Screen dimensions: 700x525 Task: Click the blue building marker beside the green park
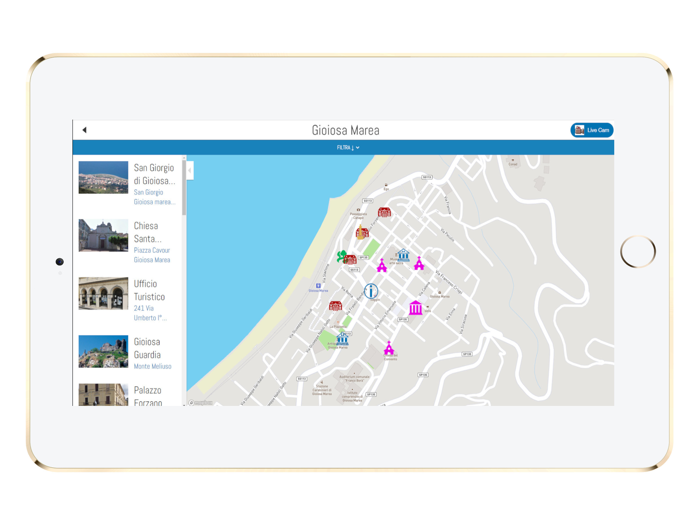click(343, 339)
